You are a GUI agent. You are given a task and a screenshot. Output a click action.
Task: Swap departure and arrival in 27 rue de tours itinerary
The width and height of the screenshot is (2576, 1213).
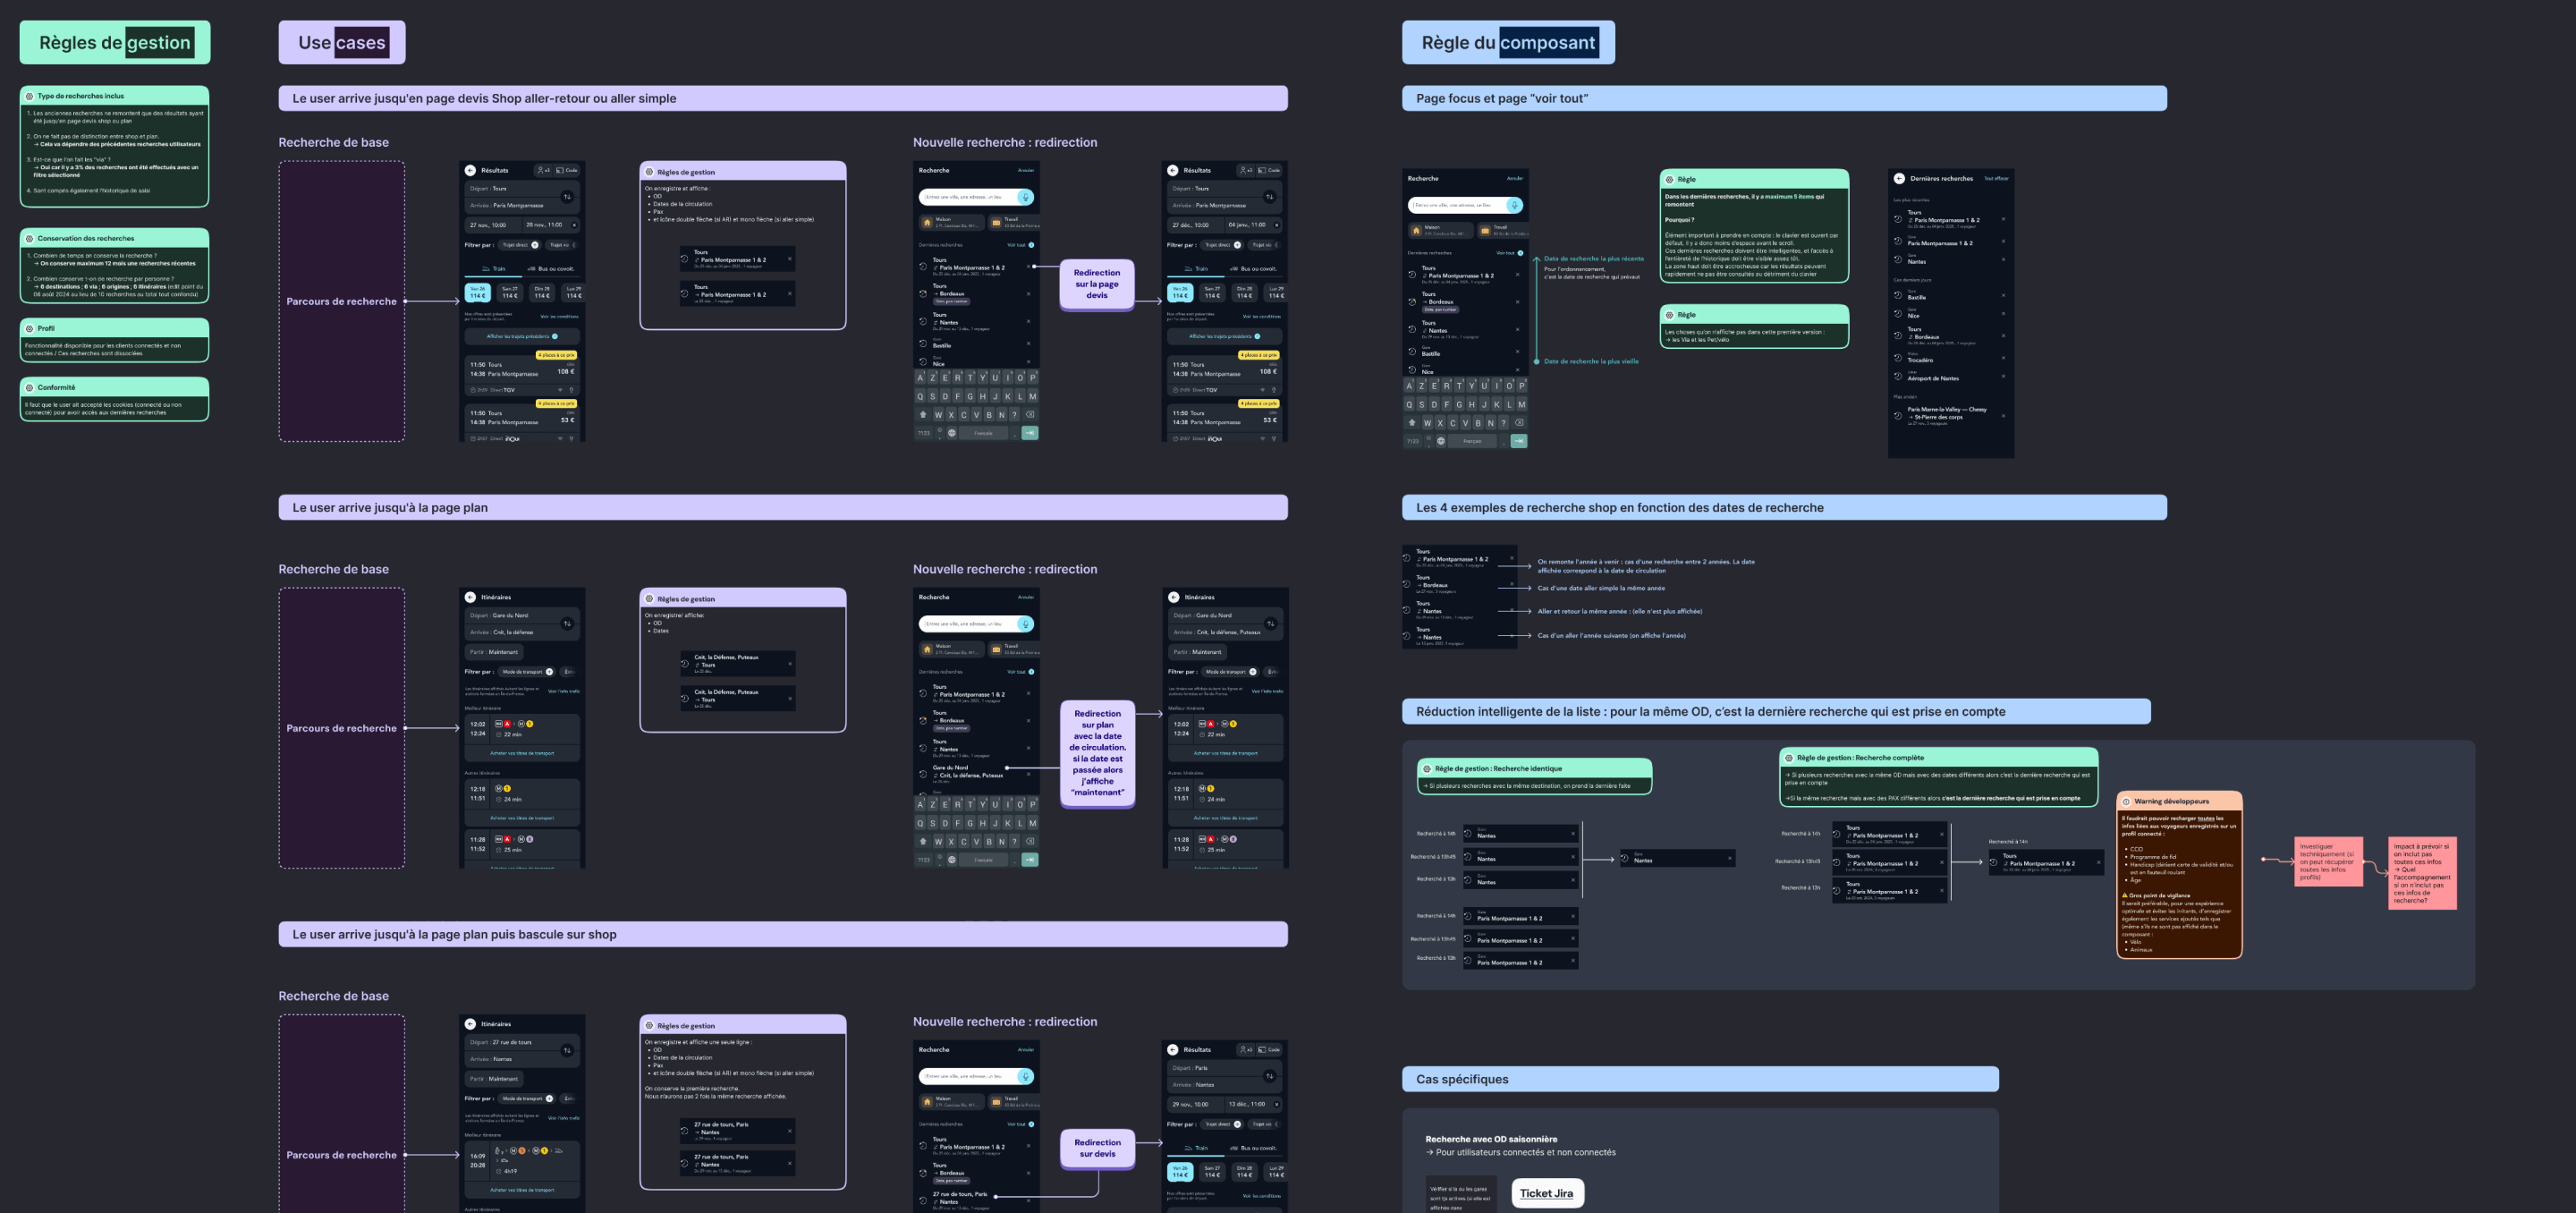pyautogui.click(x=567, y=1050)
